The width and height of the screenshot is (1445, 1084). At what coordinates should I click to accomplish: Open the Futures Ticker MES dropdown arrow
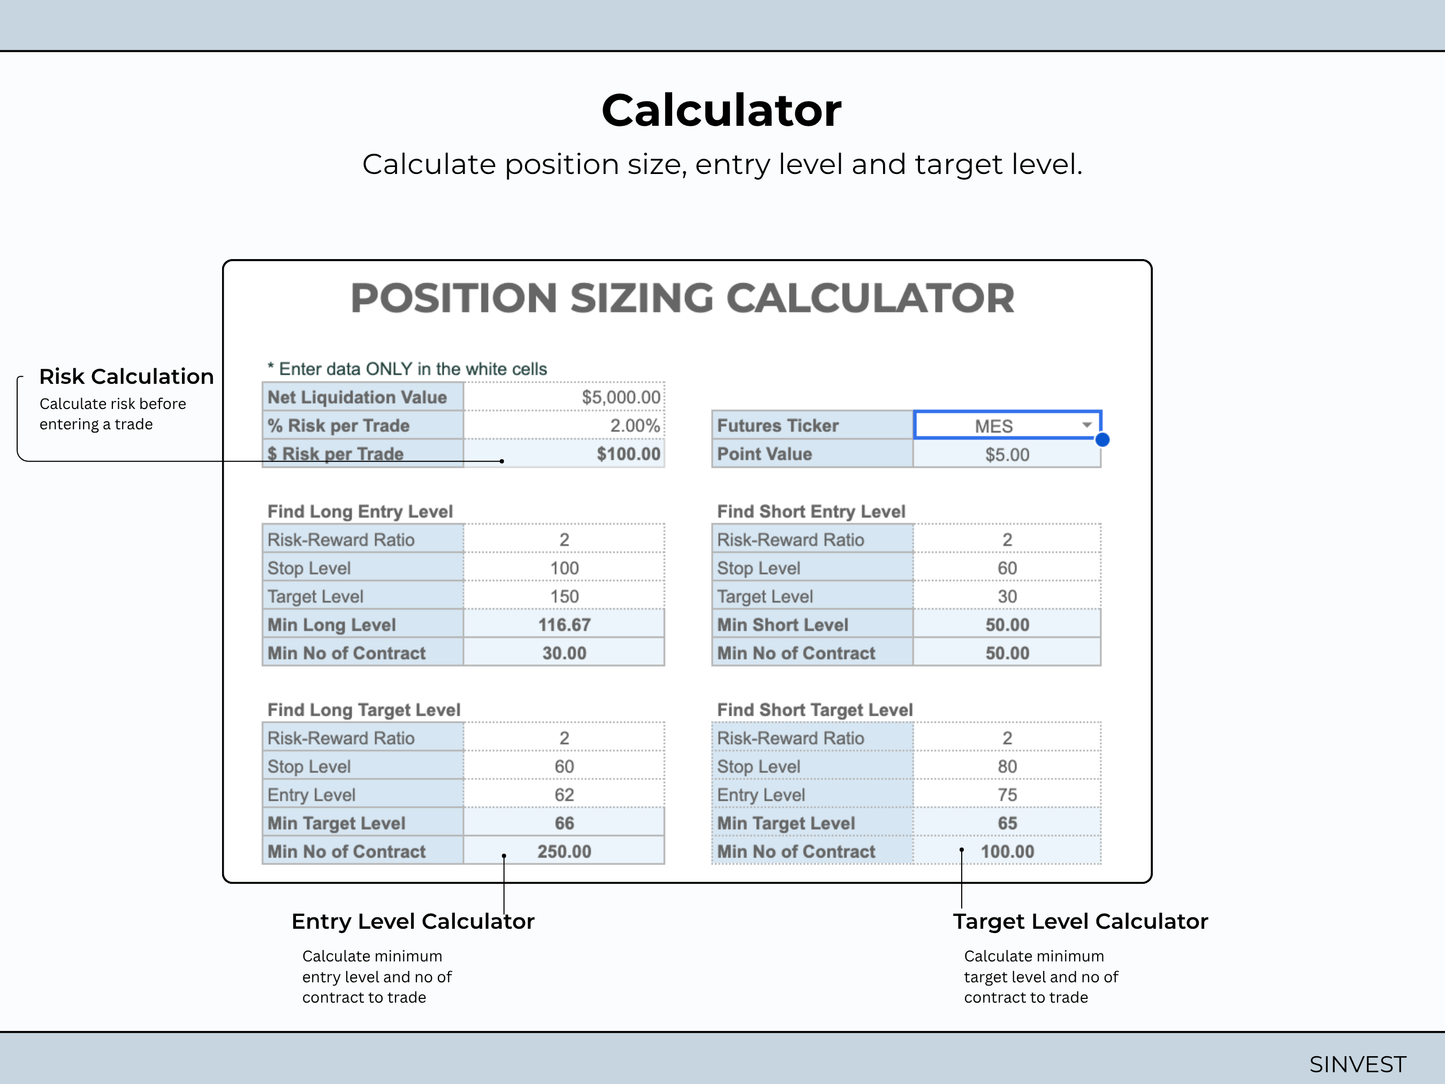(x=1087, y=425)
